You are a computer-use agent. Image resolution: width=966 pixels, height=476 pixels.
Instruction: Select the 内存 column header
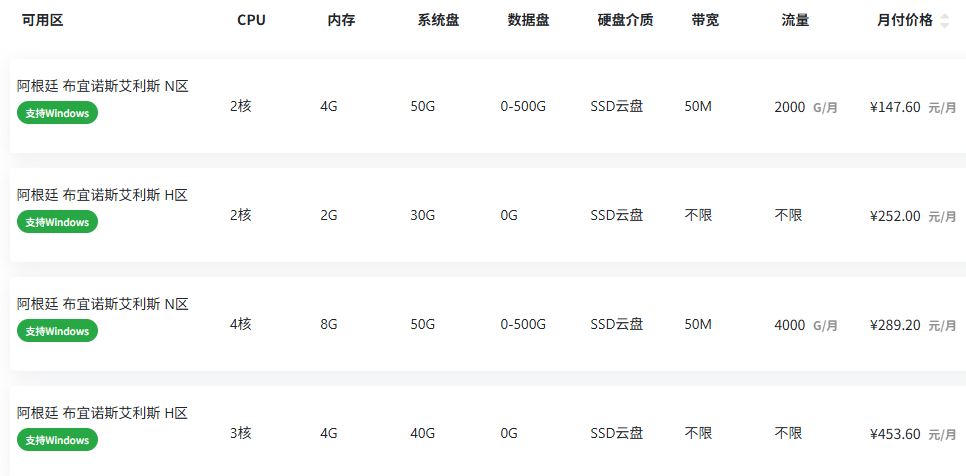tap(341, 20)
